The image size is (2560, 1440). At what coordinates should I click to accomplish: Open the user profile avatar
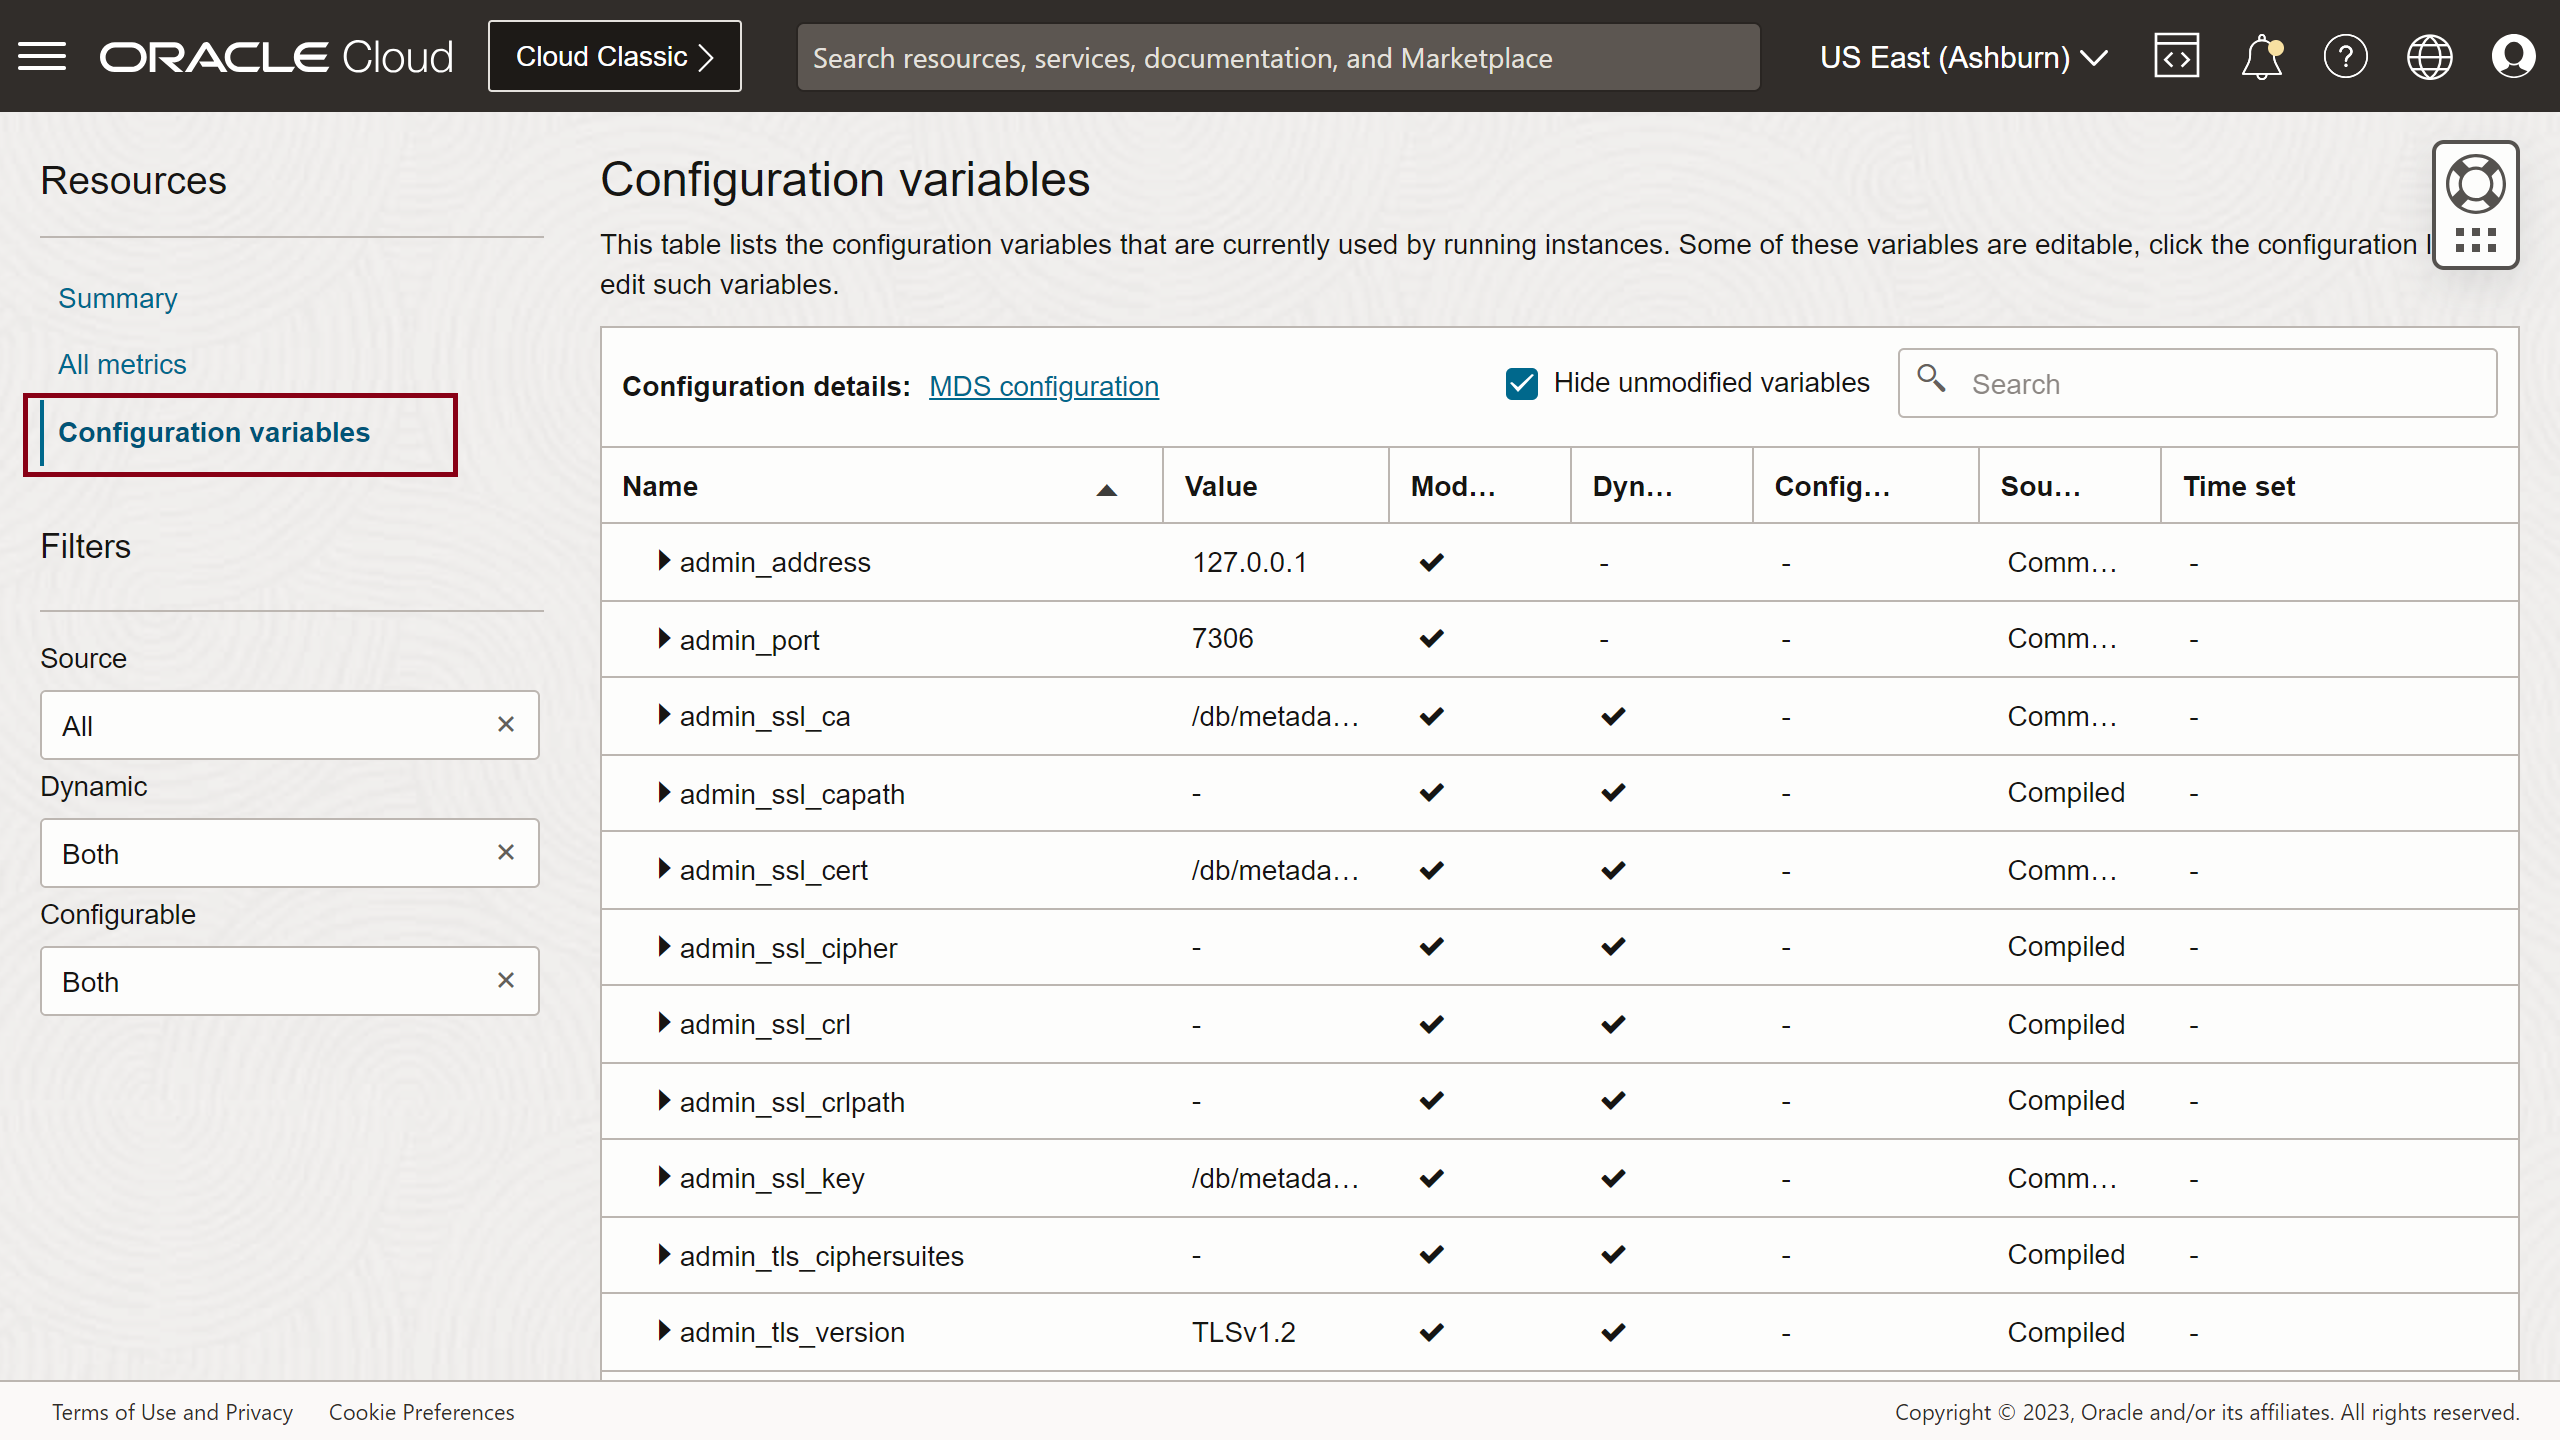click(x=2514, y=56)
